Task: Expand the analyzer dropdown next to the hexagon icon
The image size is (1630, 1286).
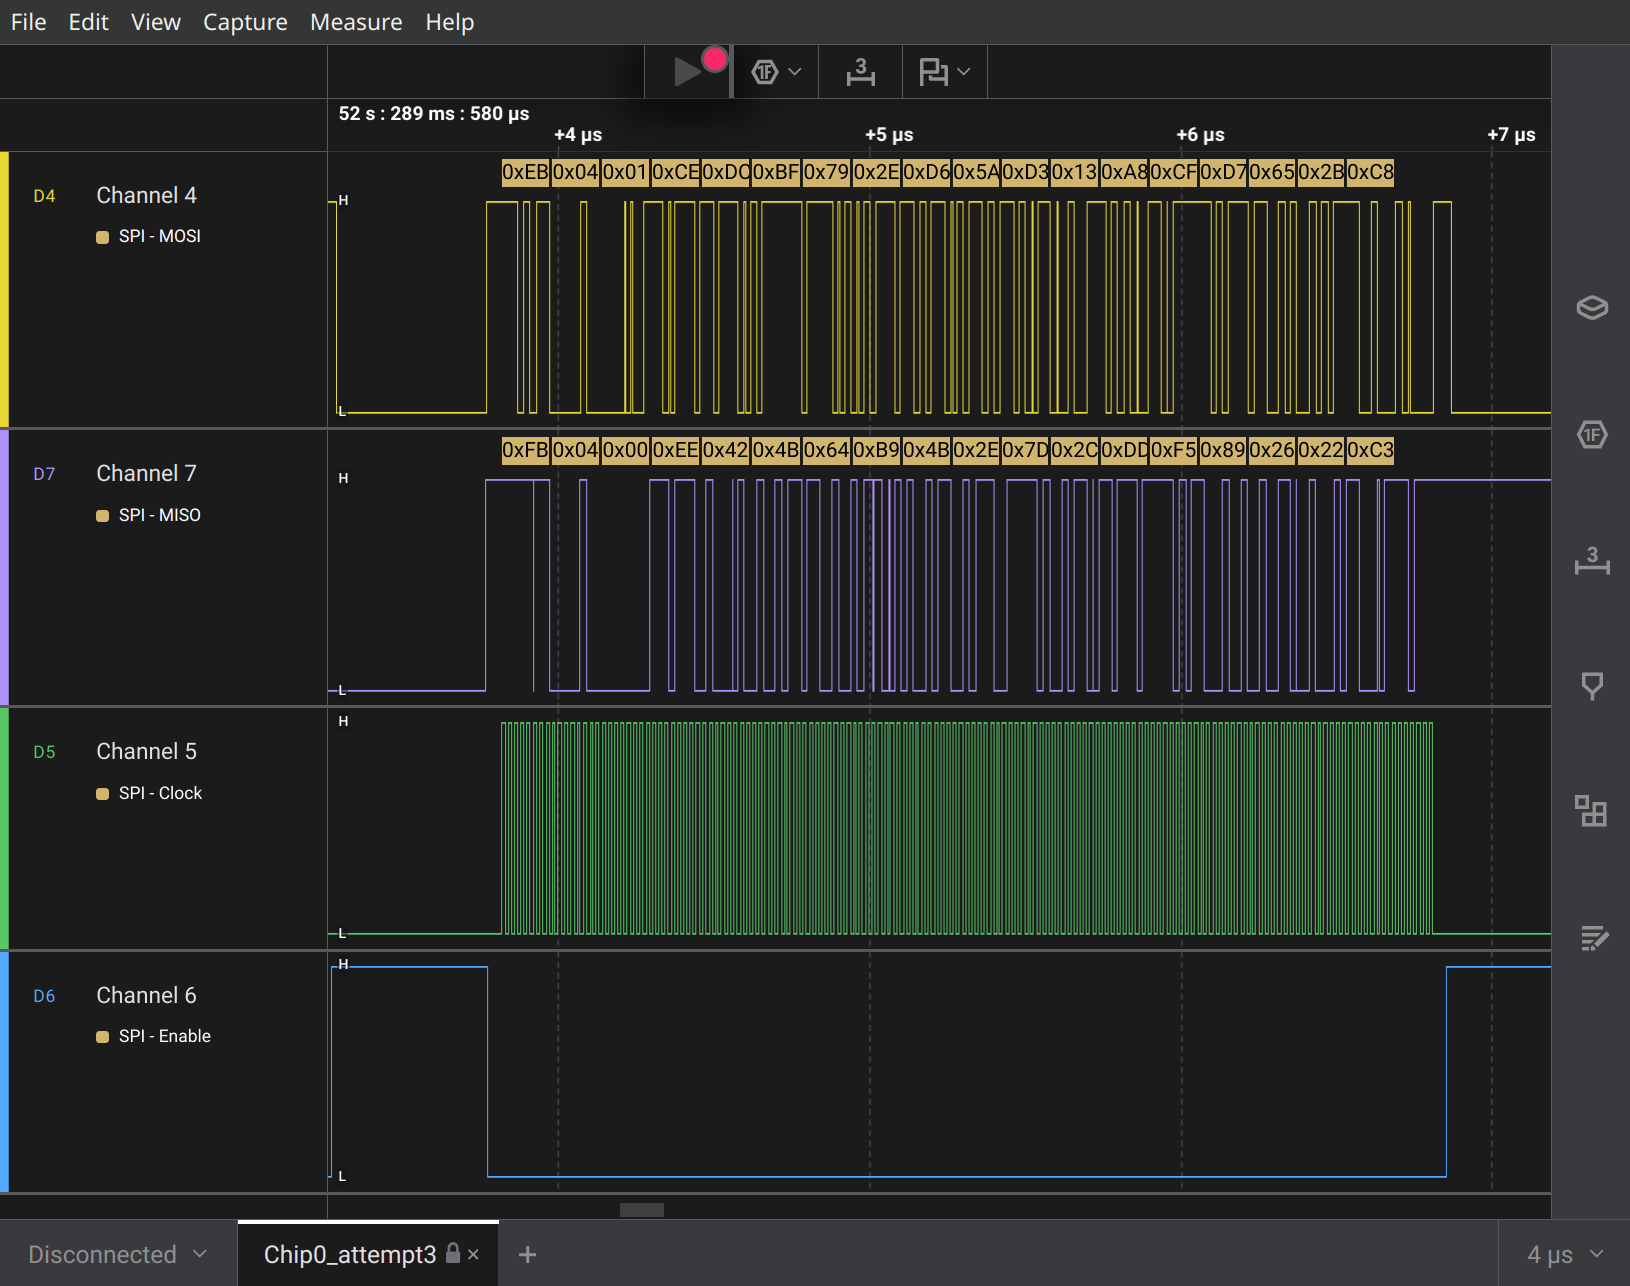Action: [795, 71]
